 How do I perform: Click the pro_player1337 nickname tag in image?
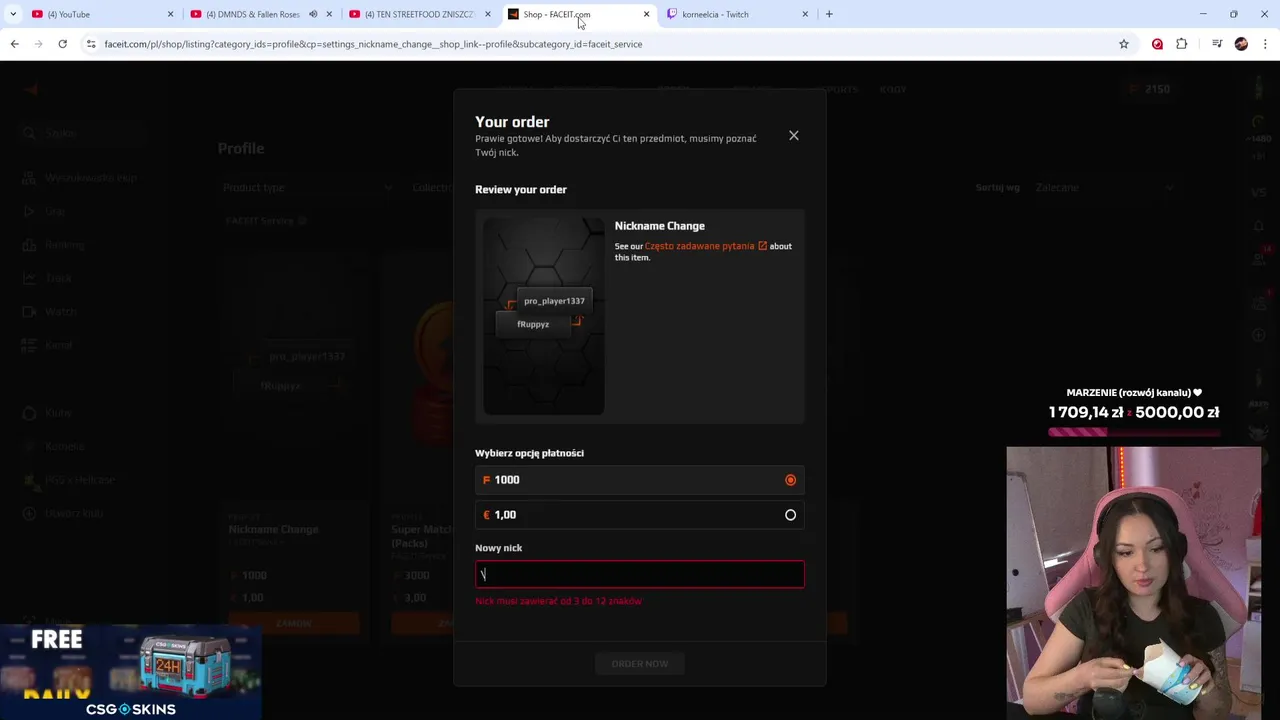point(554,300)
